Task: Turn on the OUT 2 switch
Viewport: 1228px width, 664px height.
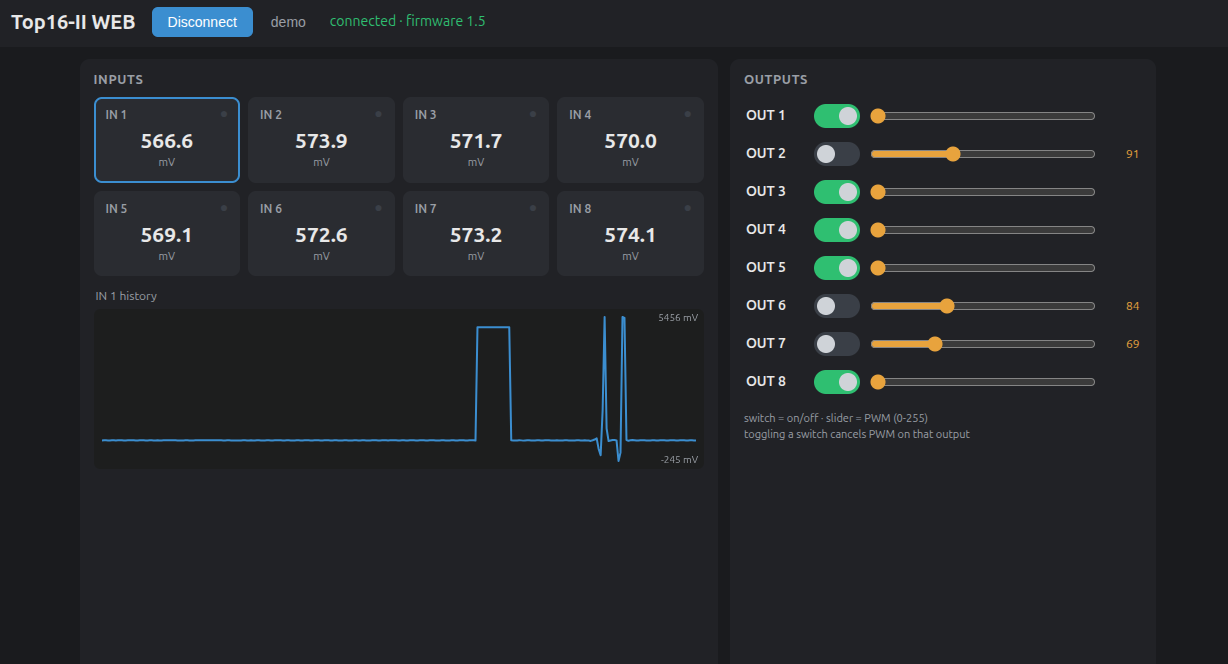Action: pos(837,154)
